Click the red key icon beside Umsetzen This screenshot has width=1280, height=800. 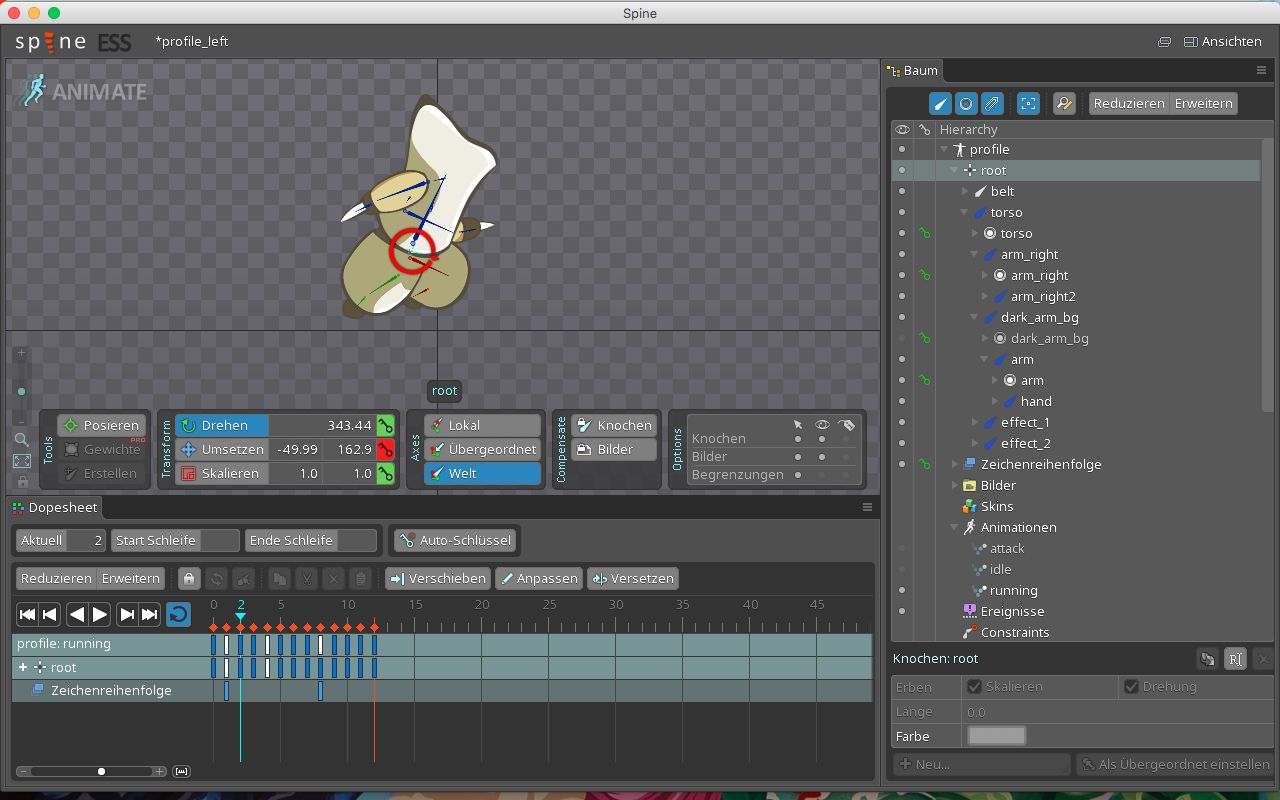(x=385, y=450)
